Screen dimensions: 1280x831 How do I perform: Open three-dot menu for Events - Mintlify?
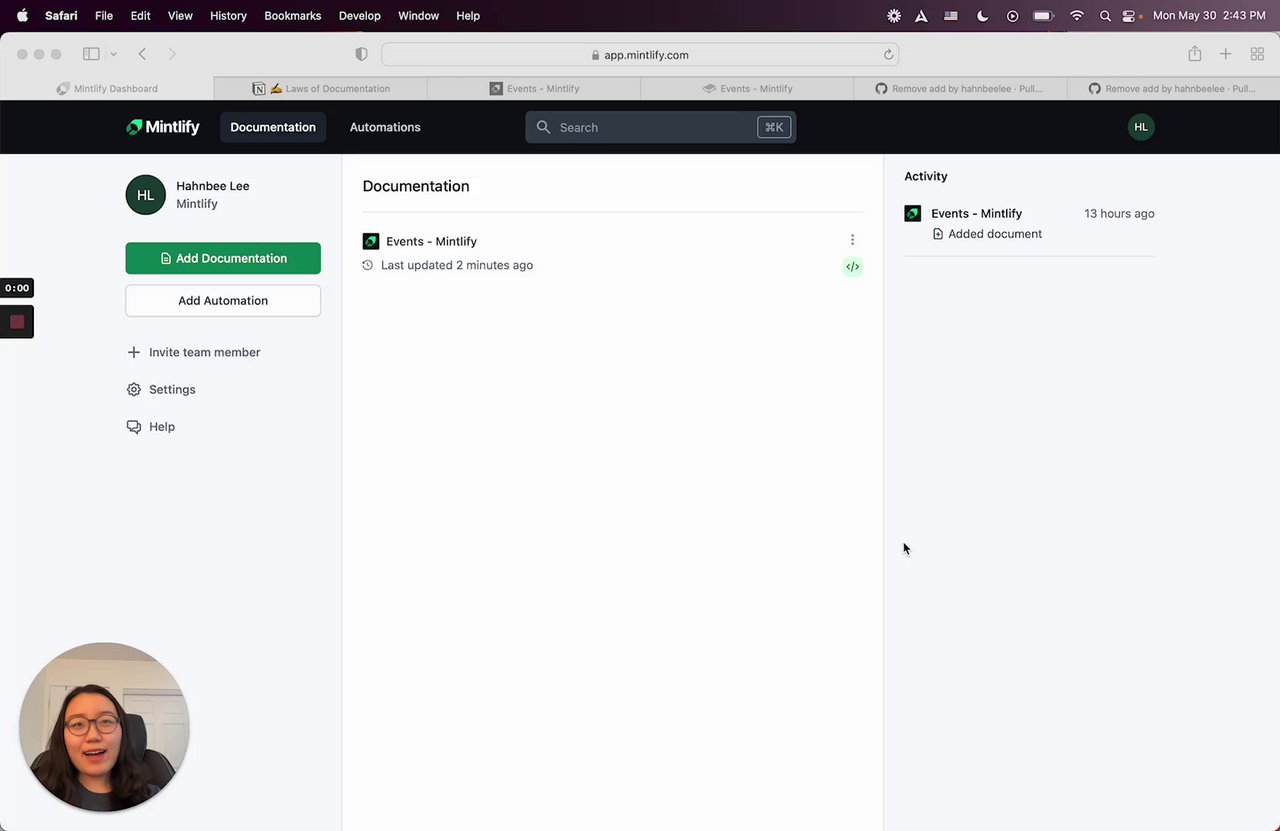(852, 240)
